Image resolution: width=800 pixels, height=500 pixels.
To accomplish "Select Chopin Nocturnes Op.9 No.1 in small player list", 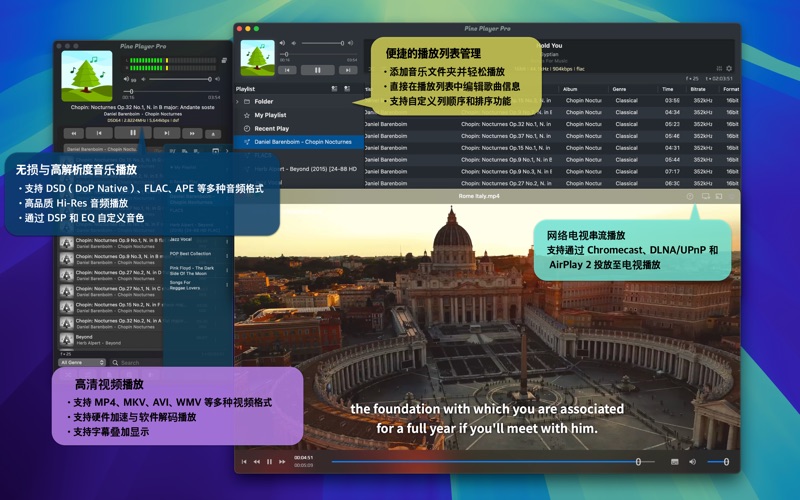I will click(x=110, y=243).
